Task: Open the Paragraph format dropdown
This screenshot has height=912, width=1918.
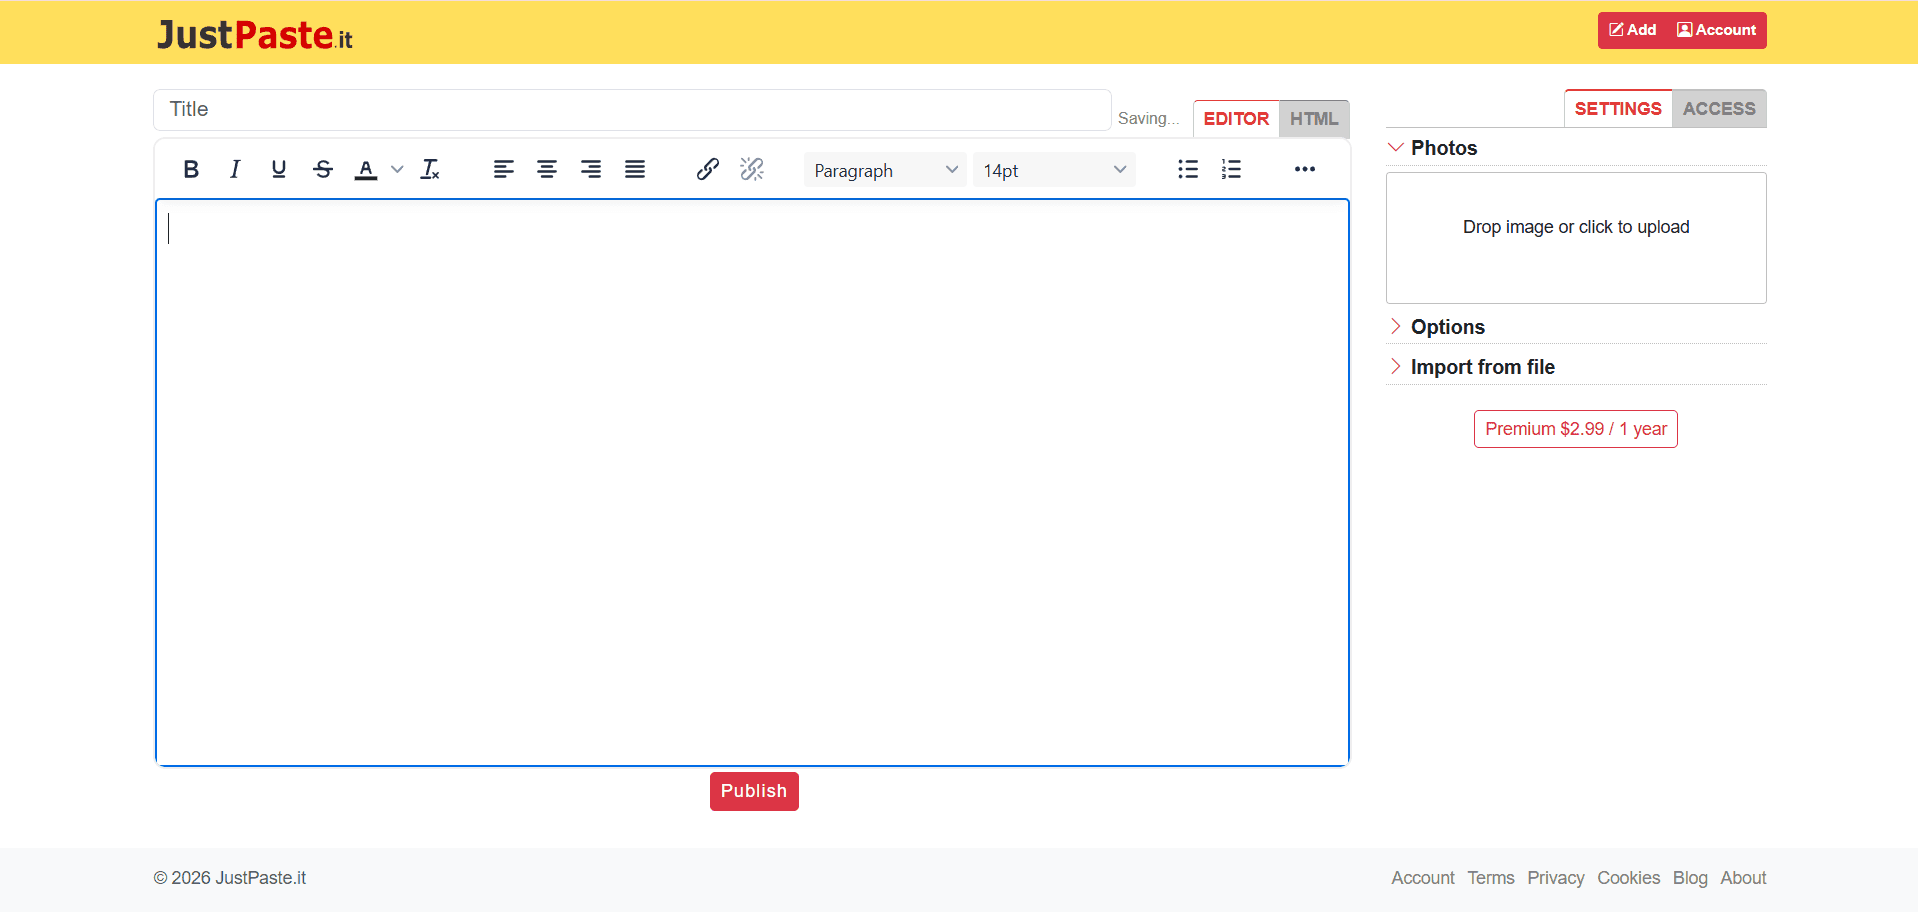Action: (884, 170)
